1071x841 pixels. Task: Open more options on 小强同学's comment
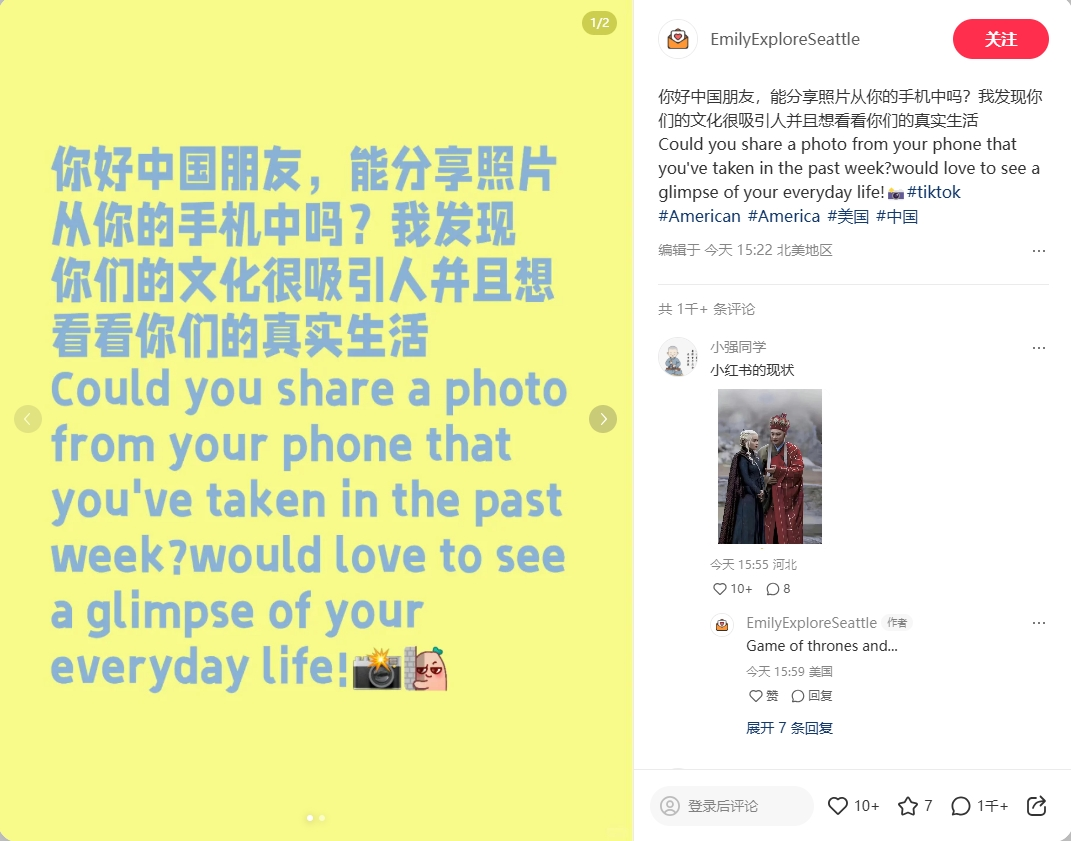pos(1039,348)
